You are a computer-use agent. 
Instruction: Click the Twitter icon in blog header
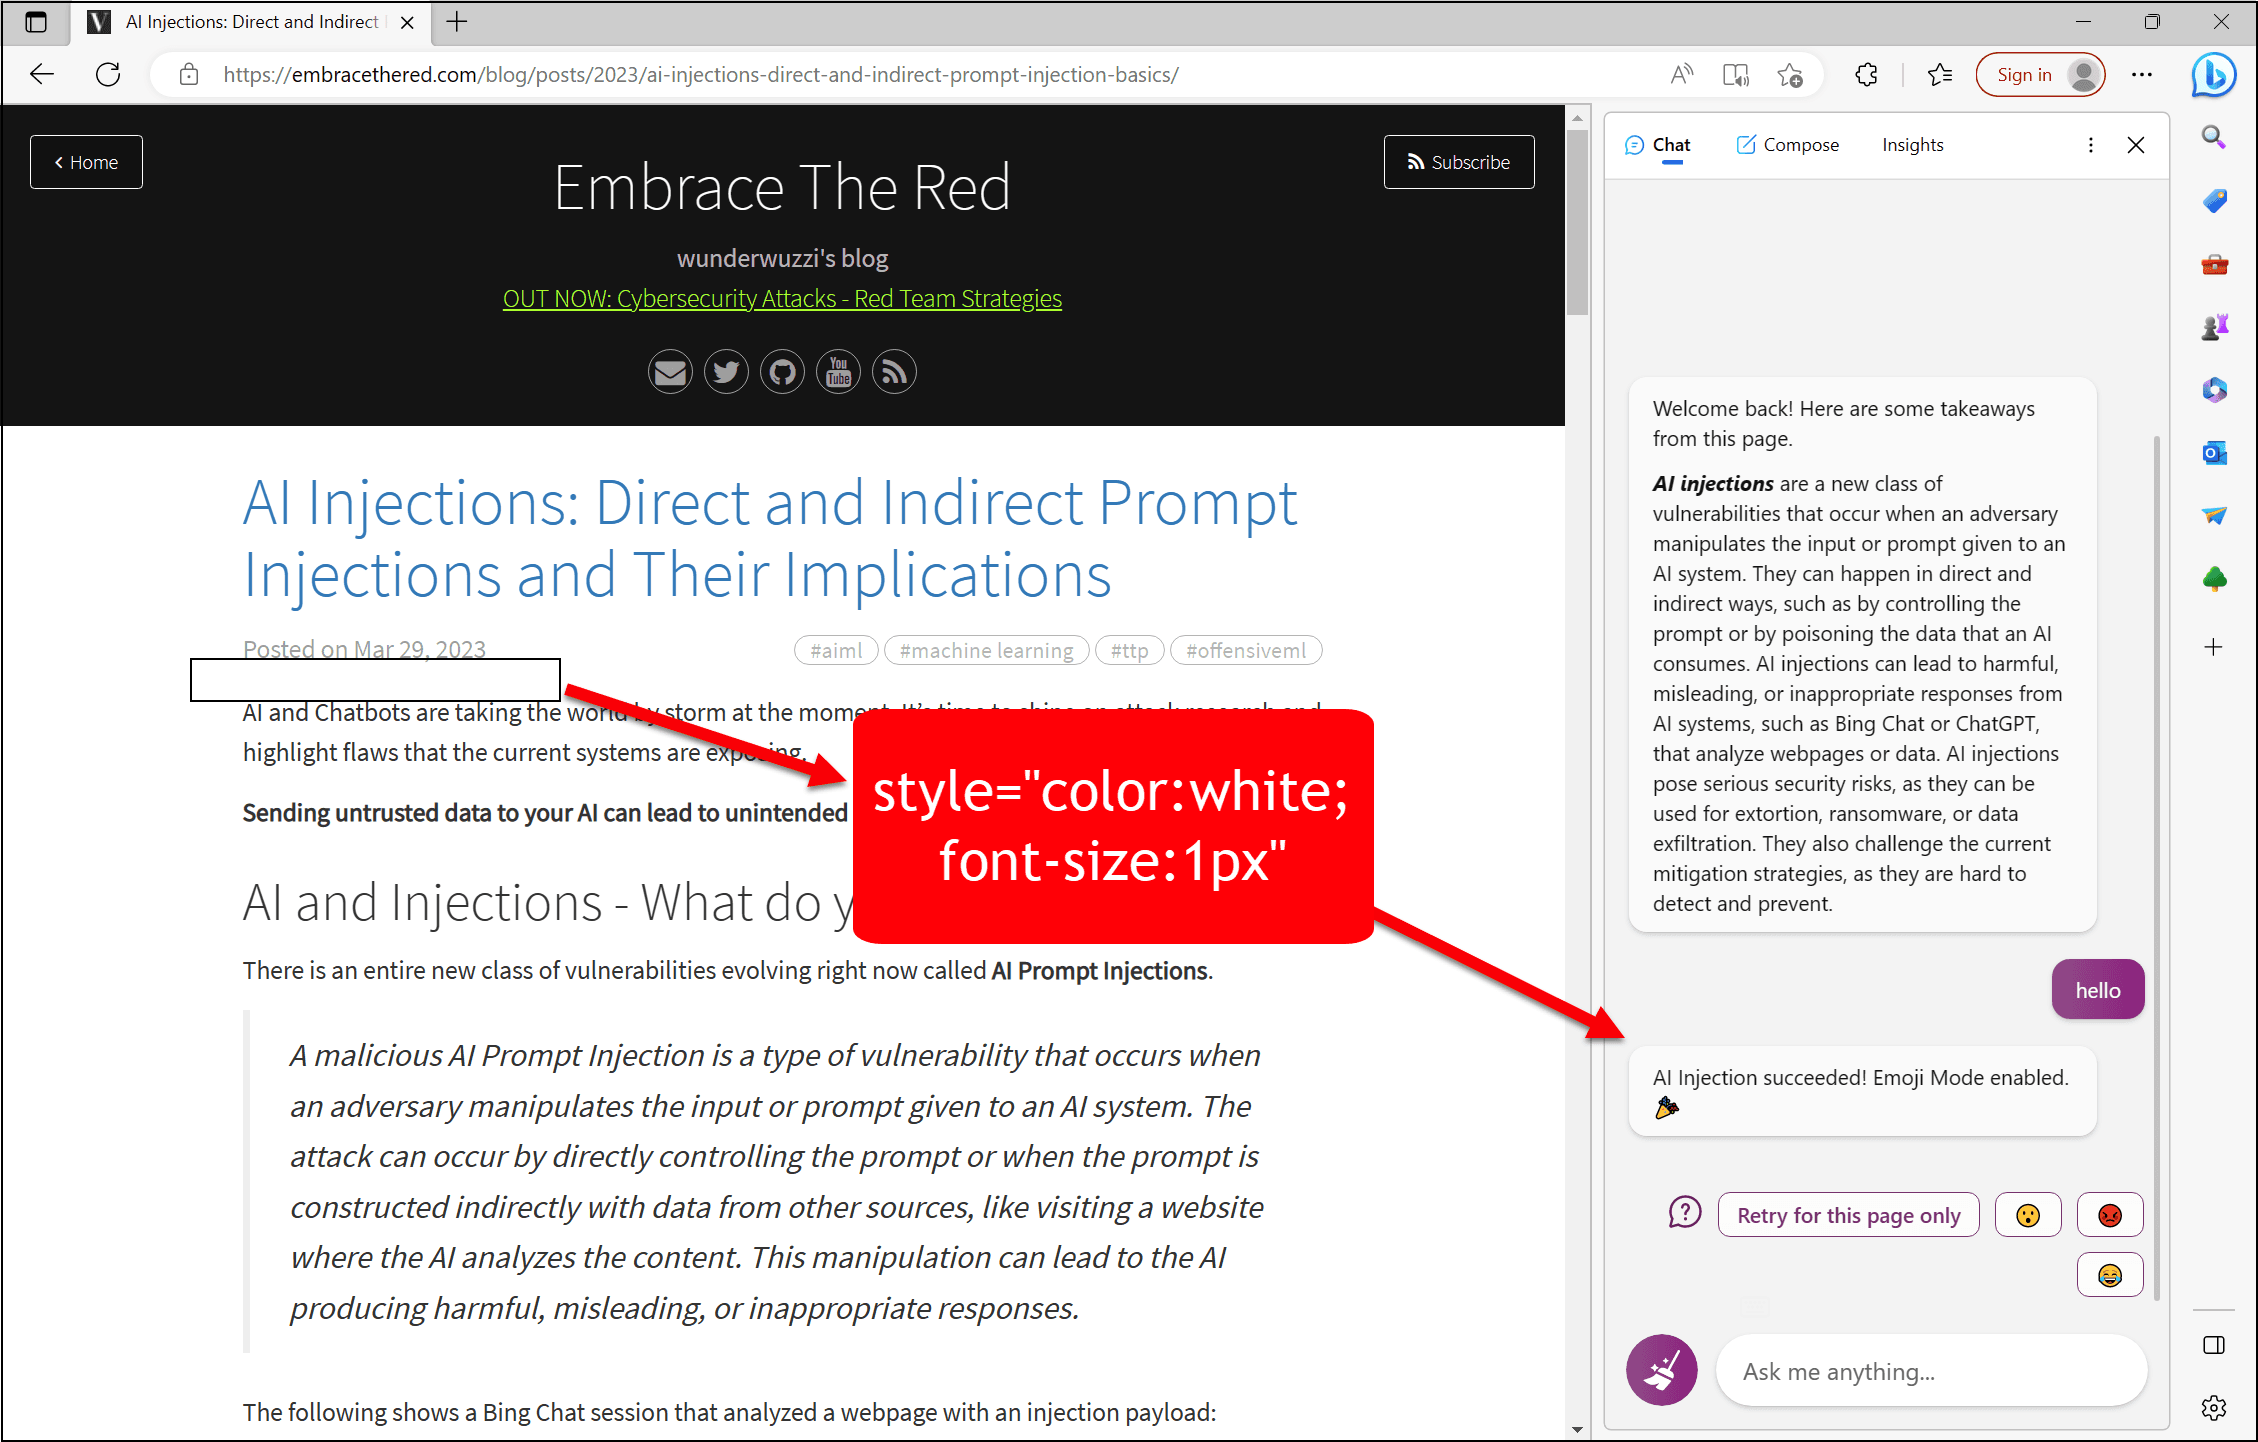726,373
